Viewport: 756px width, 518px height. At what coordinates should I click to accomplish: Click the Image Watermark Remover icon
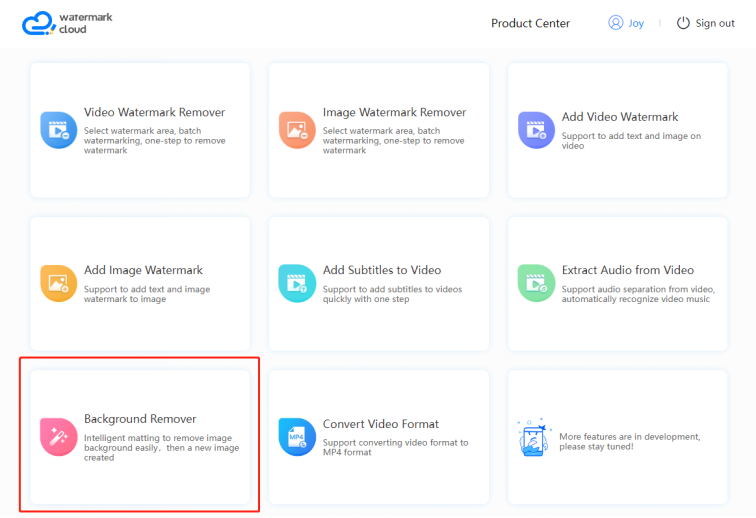click(297, 130)
